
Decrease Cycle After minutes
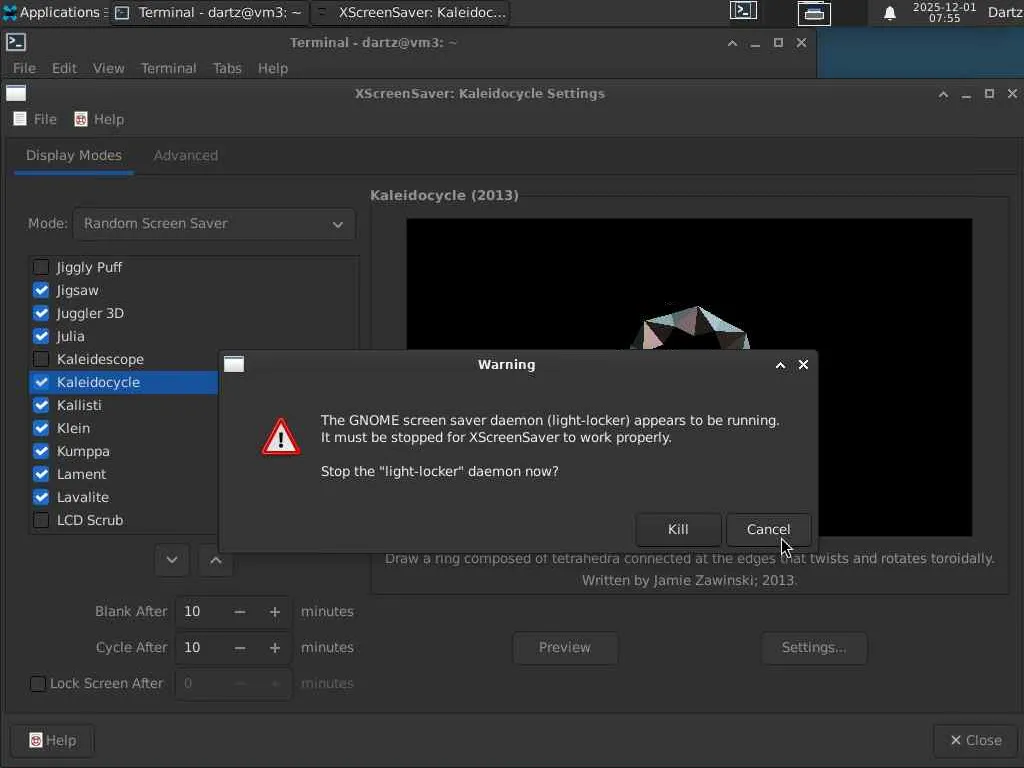pyautogui.click(x=240, y=648)
